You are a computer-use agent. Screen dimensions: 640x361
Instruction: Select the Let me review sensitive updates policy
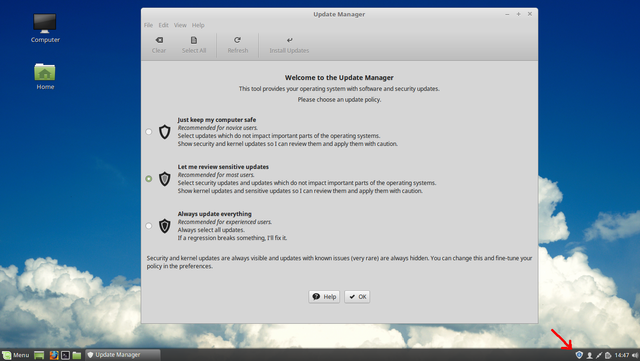pyautogui.click(x=149, y=179)
